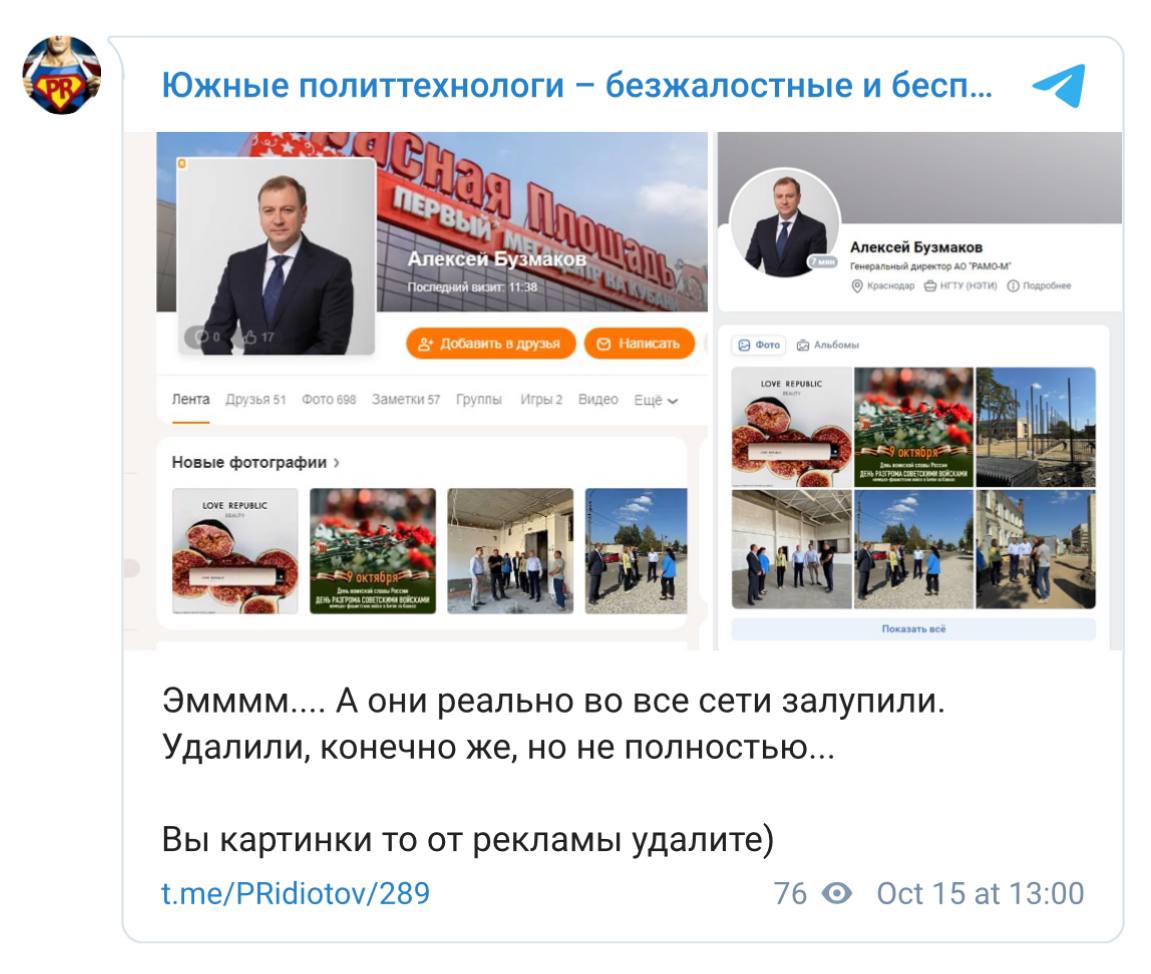Click the Краснодар location pin icon
The height and width of the screenshot is (974, 1151).
click(x=856, y=286)
